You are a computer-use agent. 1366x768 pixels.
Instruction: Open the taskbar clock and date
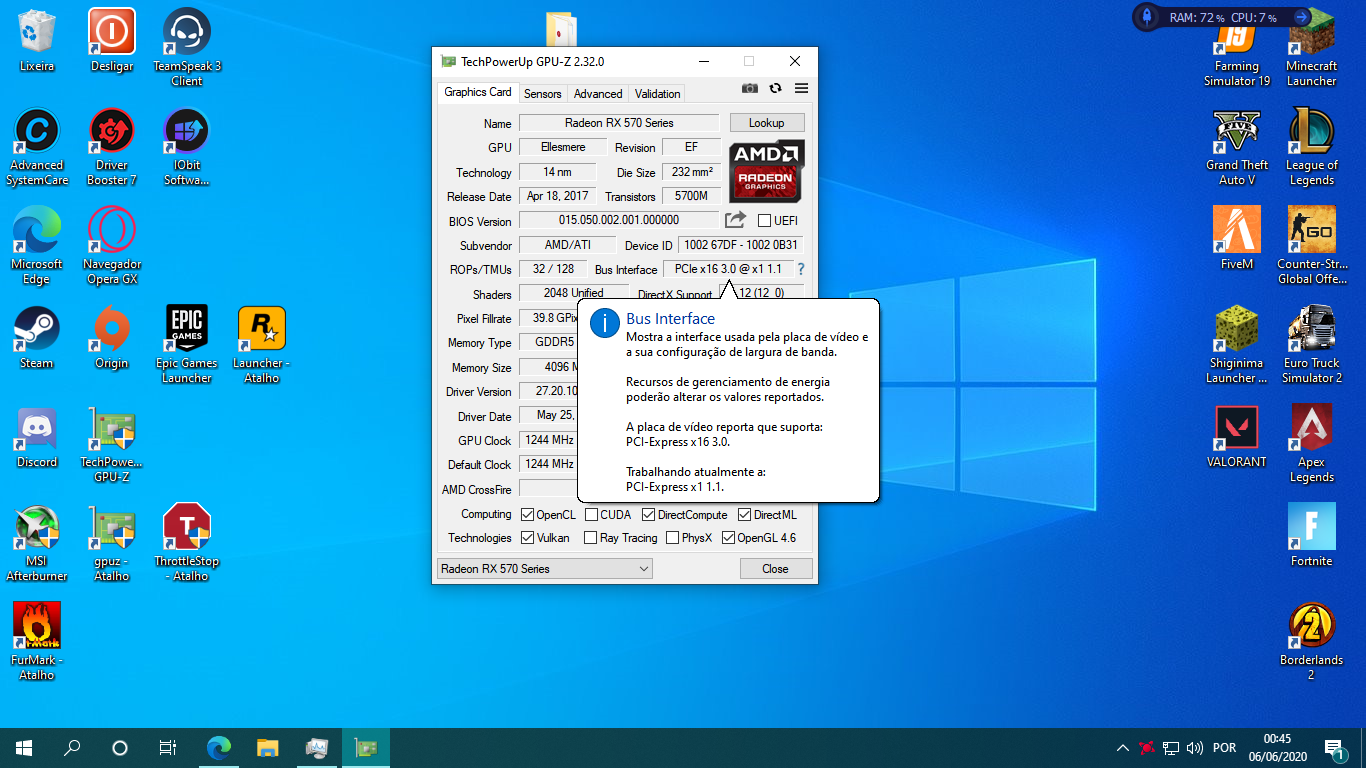1277,748
